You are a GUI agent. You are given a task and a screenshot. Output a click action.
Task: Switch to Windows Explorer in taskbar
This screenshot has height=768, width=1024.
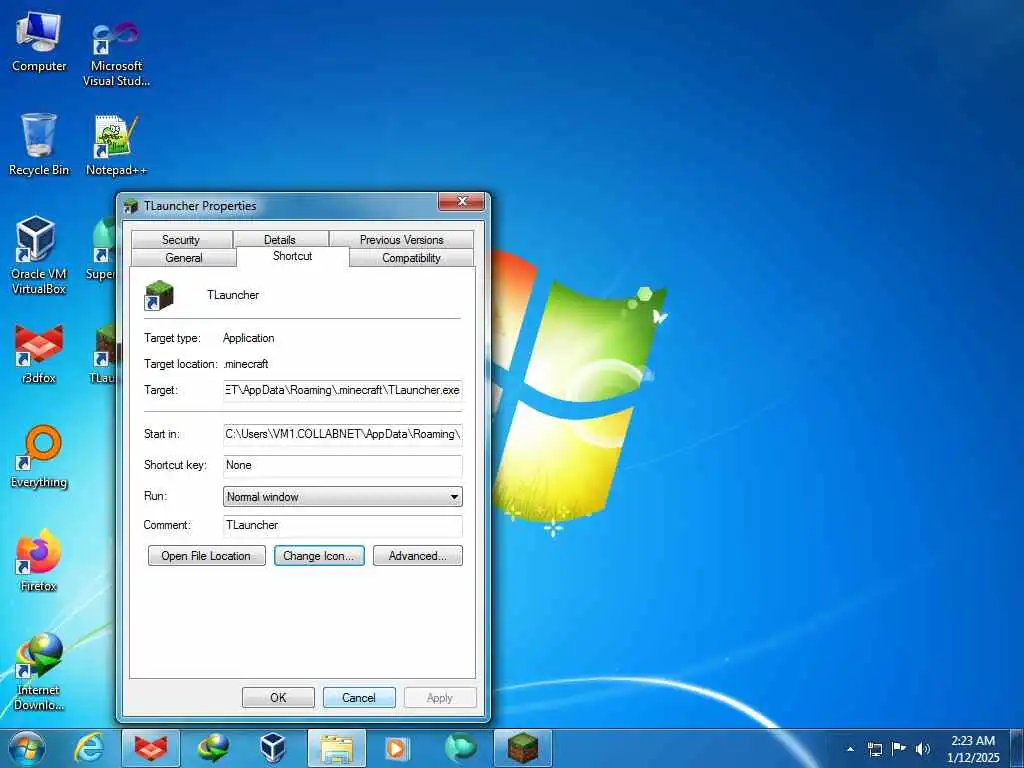[x=337, y=748]
